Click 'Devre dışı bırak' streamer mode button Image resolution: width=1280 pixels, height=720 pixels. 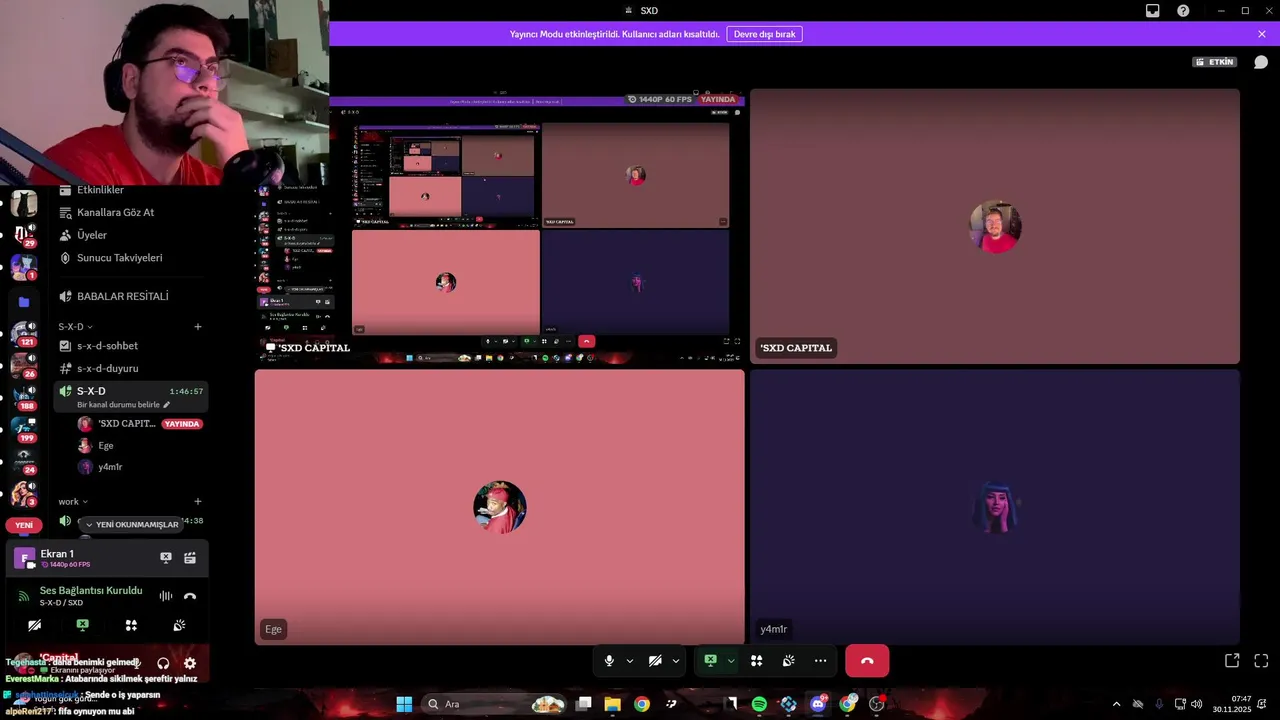[764, 34]
